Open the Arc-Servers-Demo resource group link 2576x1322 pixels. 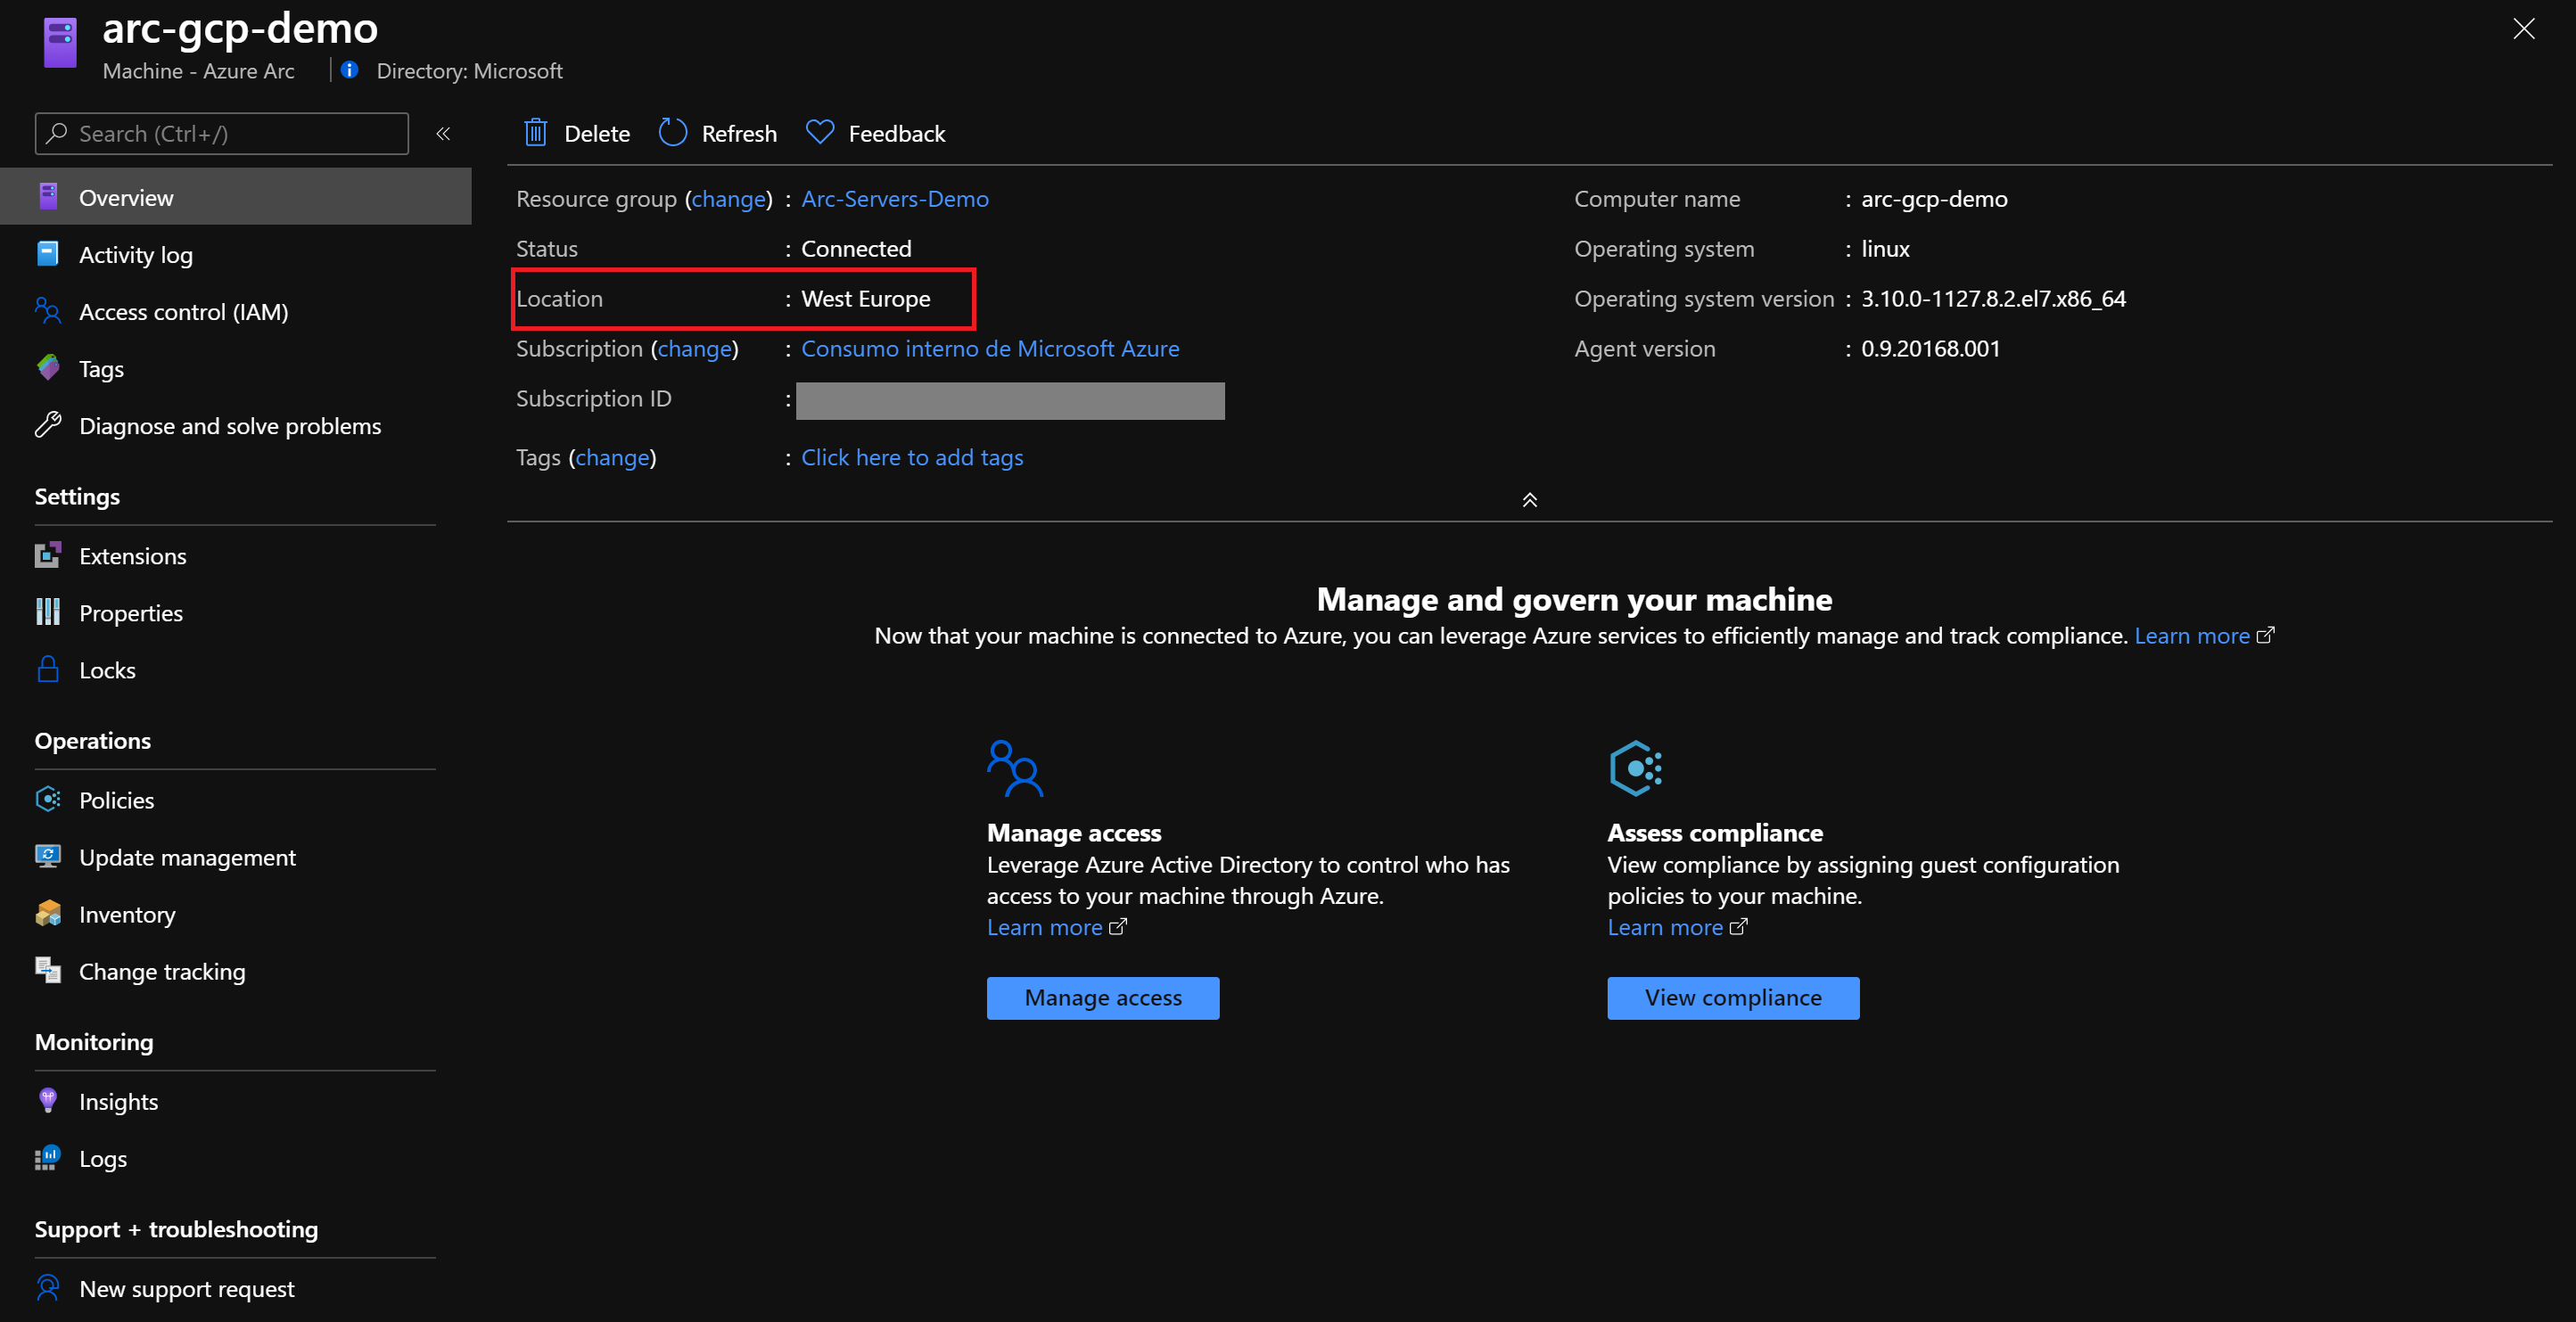click(x=894, y=199)
